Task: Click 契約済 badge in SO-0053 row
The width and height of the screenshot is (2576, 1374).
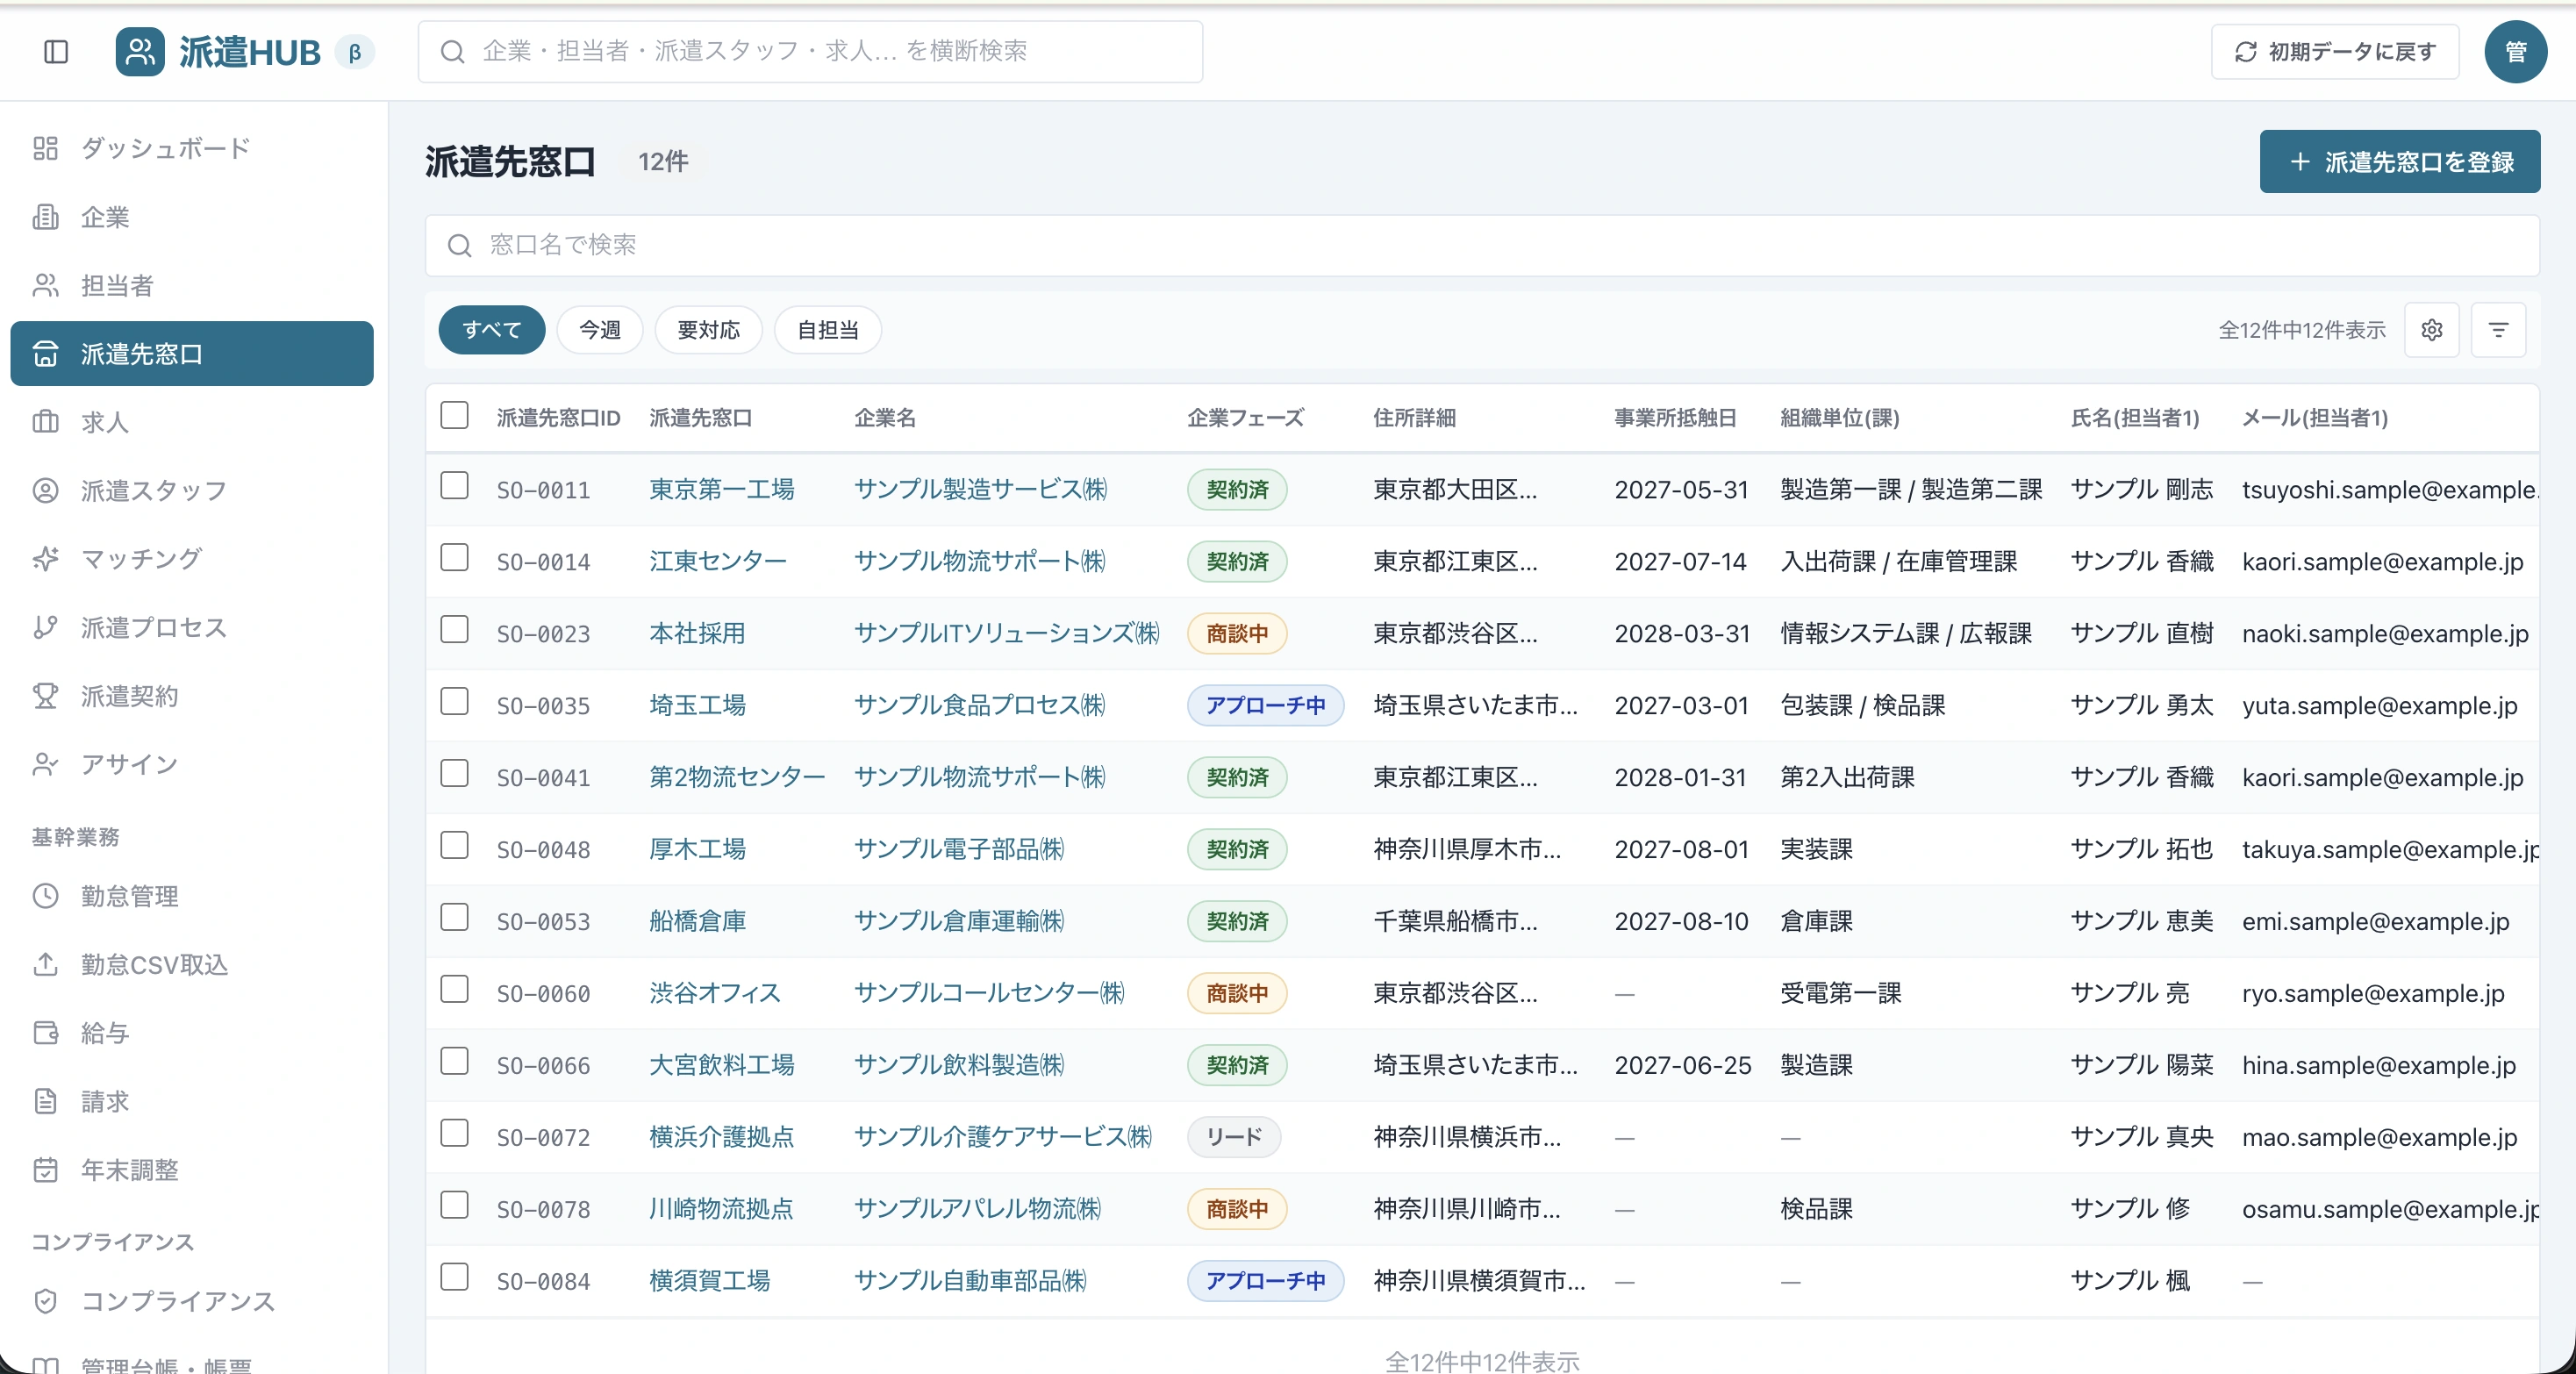Action: 1237,921
